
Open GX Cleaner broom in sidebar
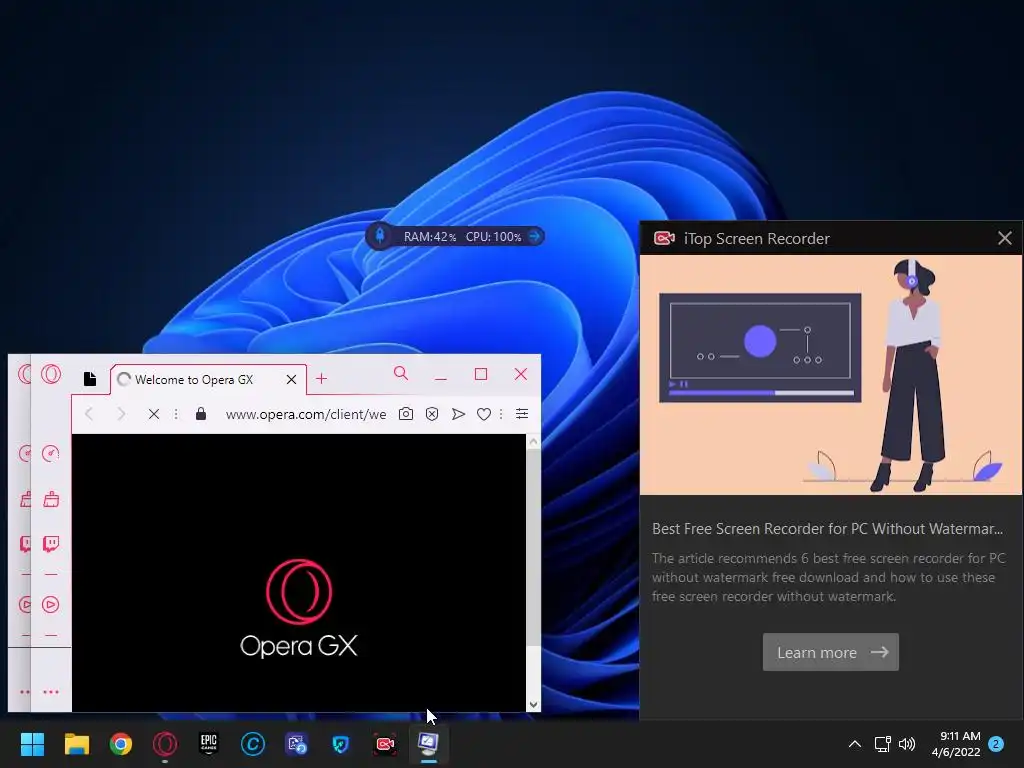51,500
